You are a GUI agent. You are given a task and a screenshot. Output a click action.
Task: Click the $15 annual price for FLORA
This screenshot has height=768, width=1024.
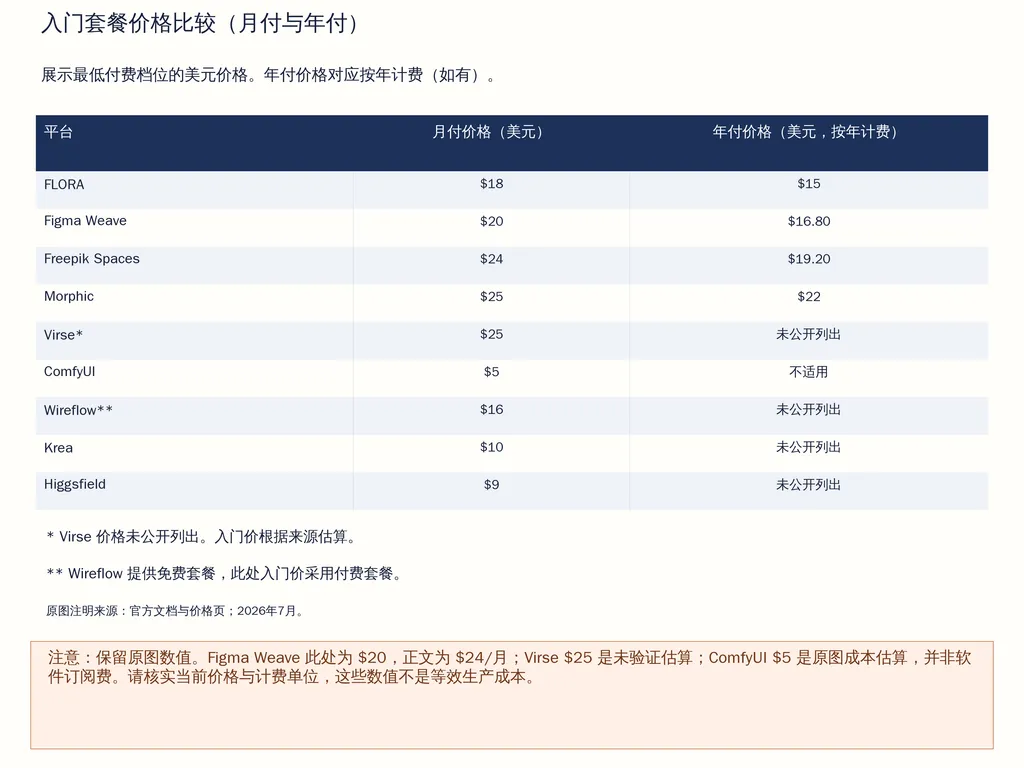pos(808,184)
